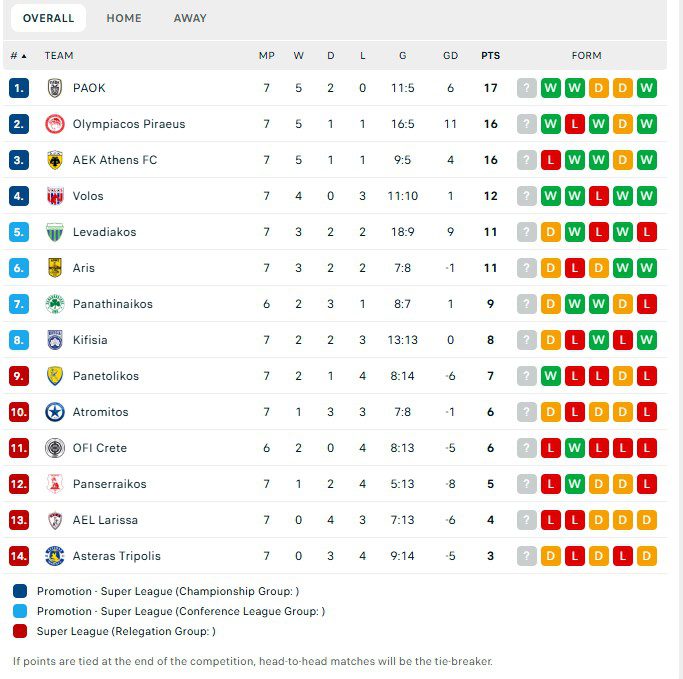The height and width of the screenshot is (679, 683).
Task: Click the PAOK club crest icon
Action: click(55, 88)
